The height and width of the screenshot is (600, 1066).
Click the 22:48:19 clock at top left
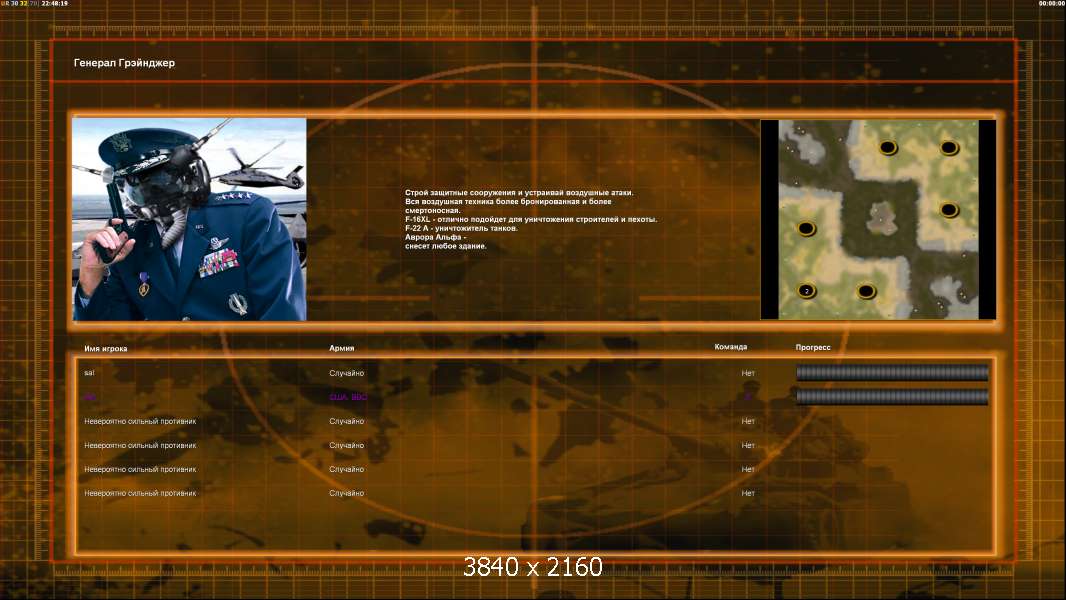tap(54, 3)
